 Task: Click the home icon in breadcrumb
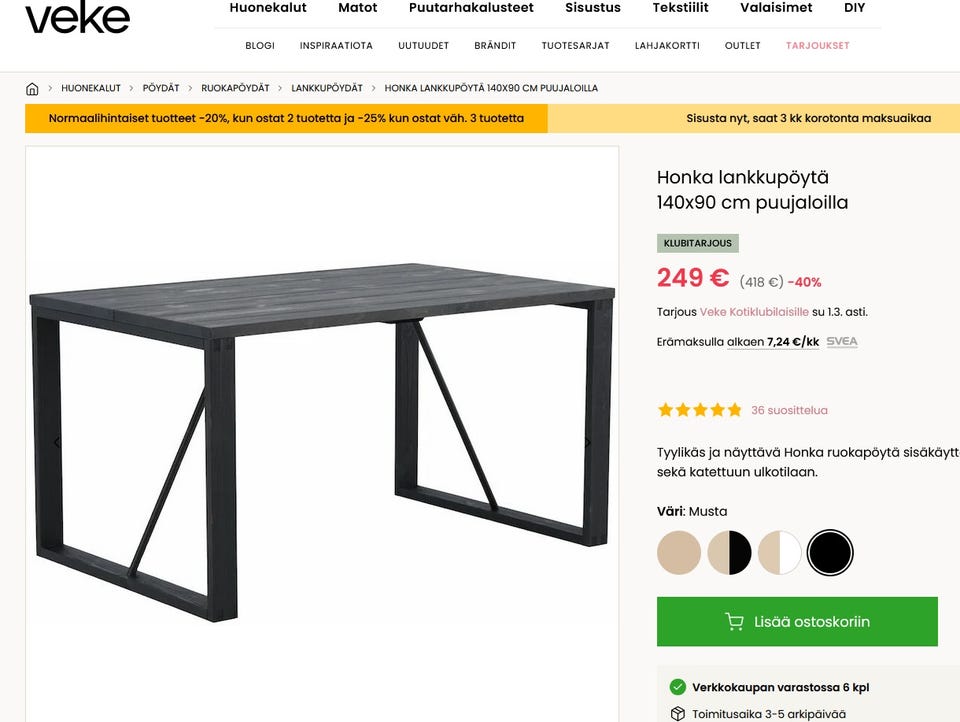click(x=32, y=89)
